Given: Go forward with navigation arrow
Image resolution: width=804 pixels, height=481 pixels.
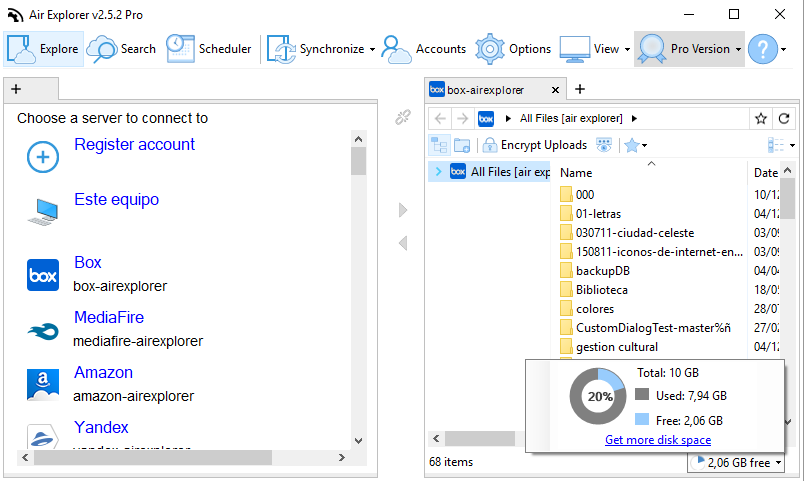Looking at the screenshot, I should pos(463,118).
